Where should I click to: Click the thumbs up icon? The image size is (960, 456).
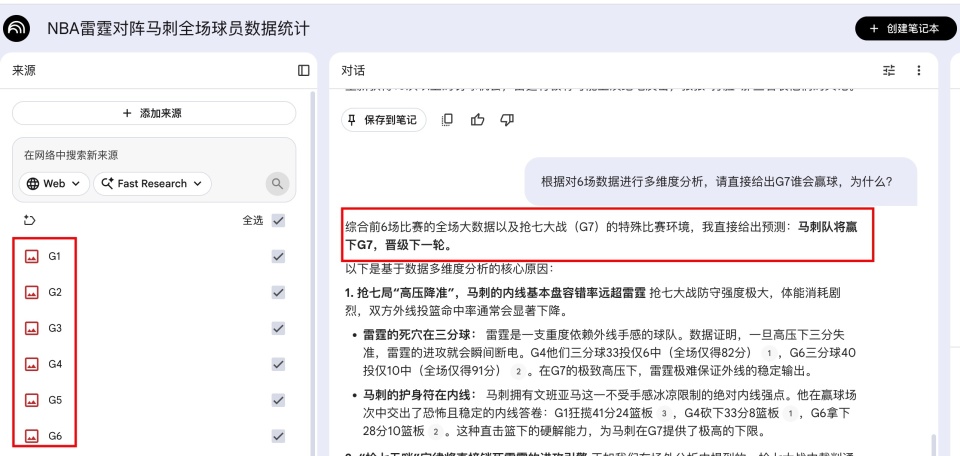478,120
